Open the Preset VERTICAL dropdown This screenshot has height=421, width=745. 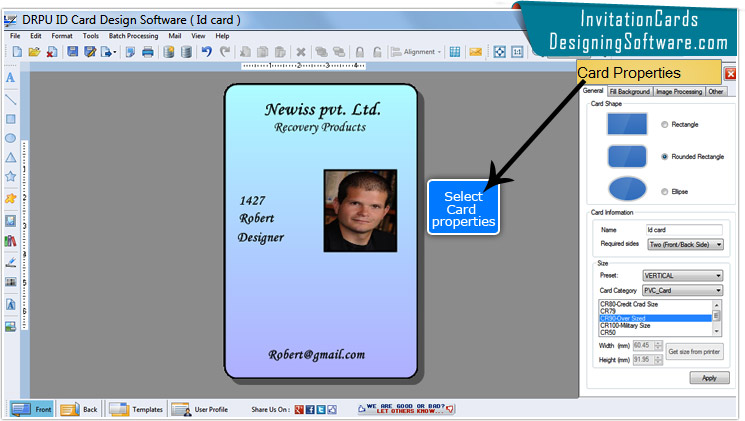[x=682, y=276]
